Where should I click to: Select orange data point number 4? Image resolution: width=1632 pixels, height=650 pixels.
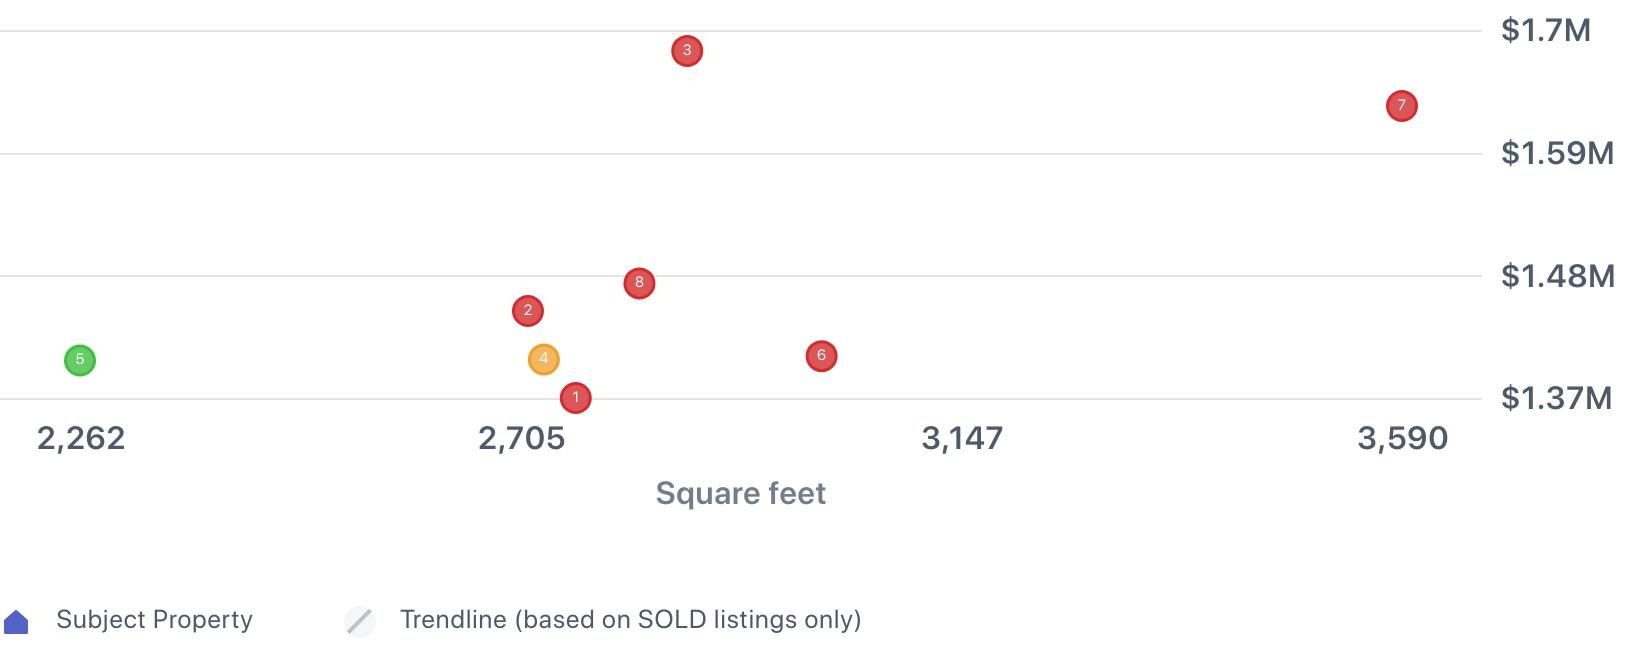543,359
